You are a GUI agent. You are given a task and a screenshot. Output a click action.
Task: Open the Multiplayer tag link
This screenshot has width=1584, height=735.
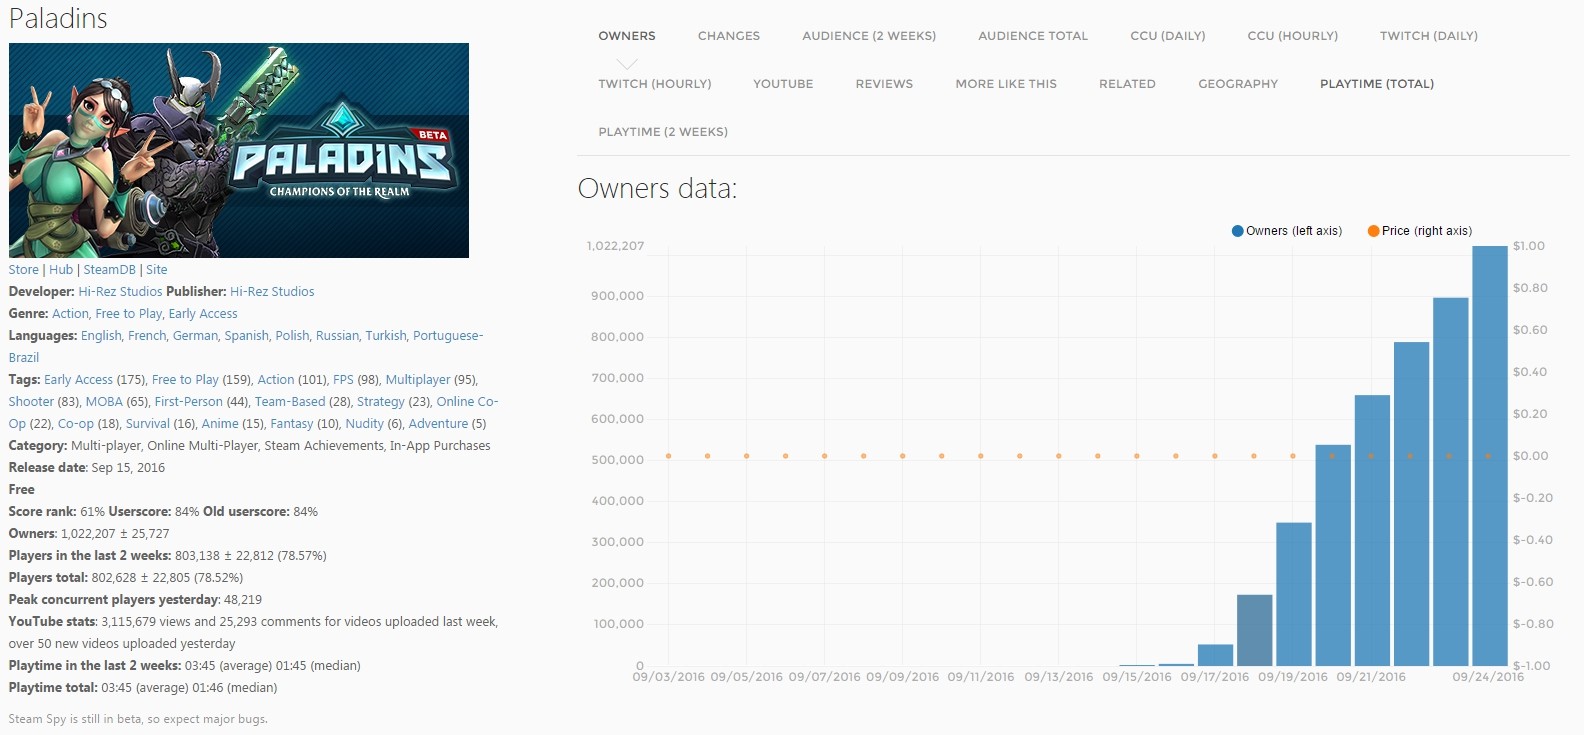(x=418, y=380)
